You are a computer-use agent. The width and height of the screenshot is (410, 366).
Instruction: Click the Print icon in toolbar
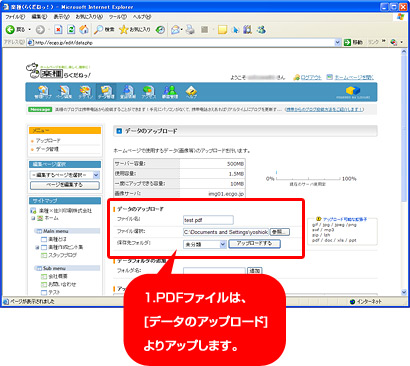click(x=190, y=30)
